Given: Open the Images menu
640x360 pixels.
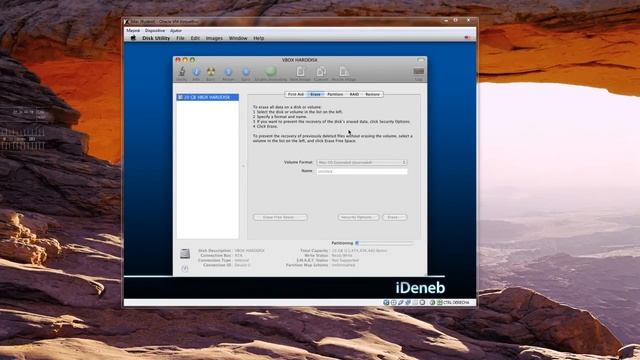Looking at the screenshot, I should (x=214, y=38).
